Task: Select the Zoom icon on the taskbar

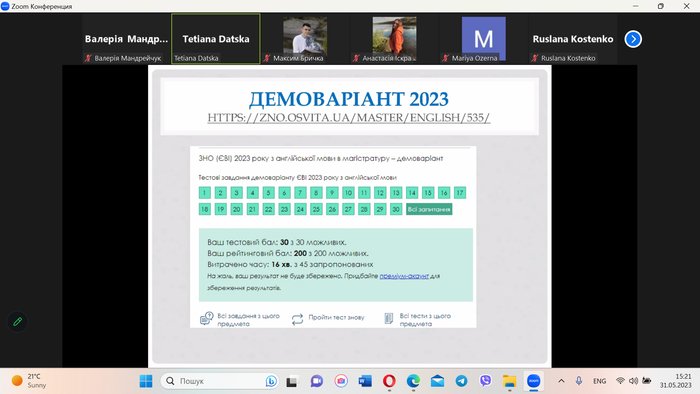Action: (533, 381)
